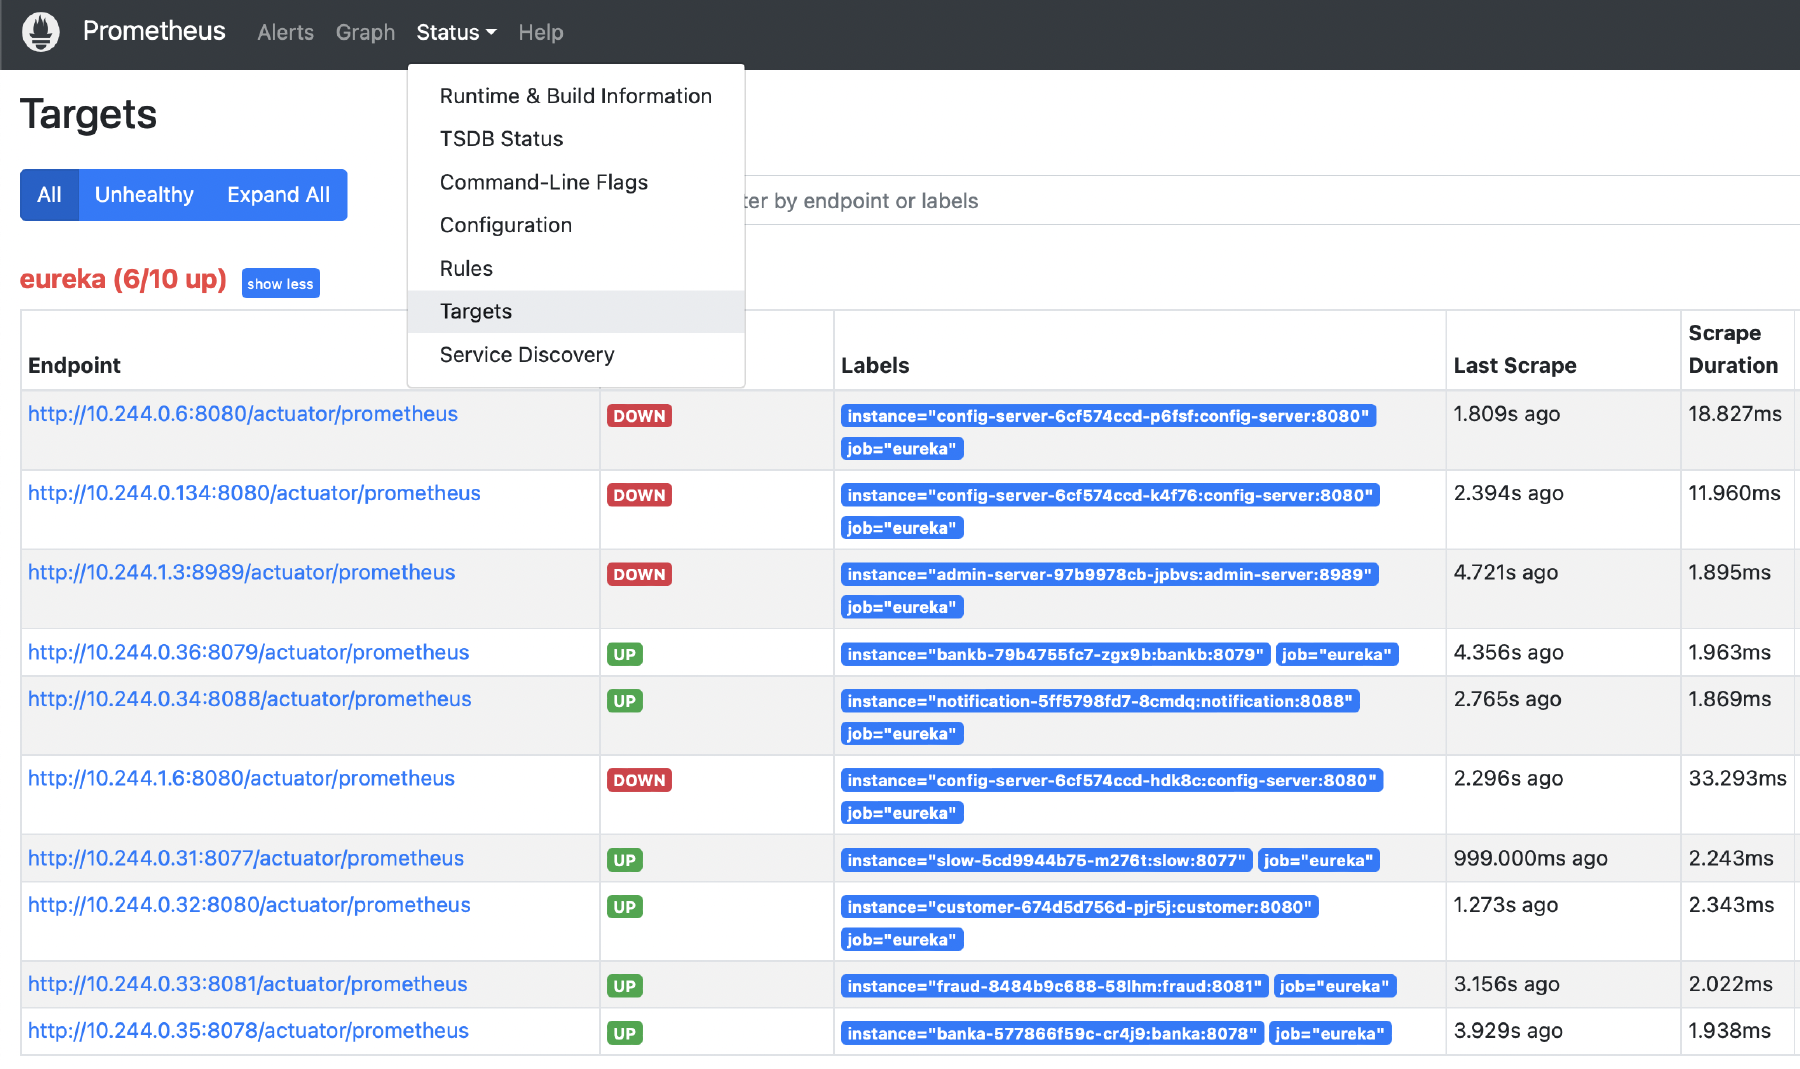The width and height of the screenshot is (1800, 1069).
Task: Click UP badge for bankb target
Action: coord(625,654)
